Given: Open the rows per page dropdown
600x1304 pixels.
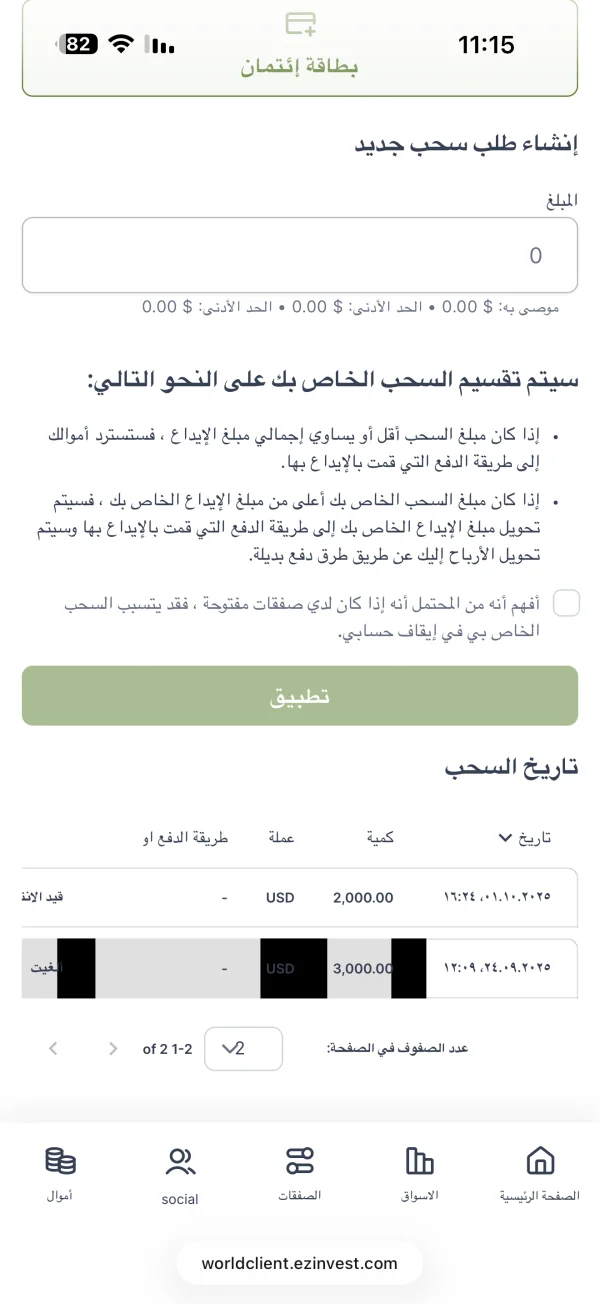Looking at the screenshot, I should (243, 1049).
